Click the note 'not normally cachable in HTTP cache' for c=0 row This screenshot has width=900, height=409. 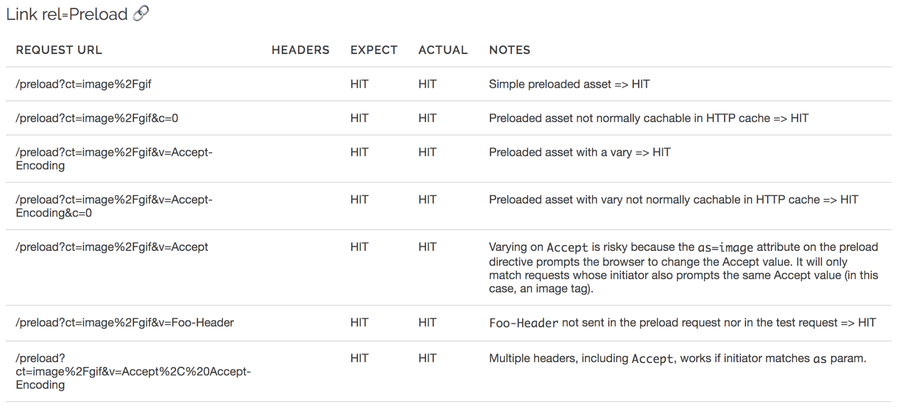(x=649, y=118)
